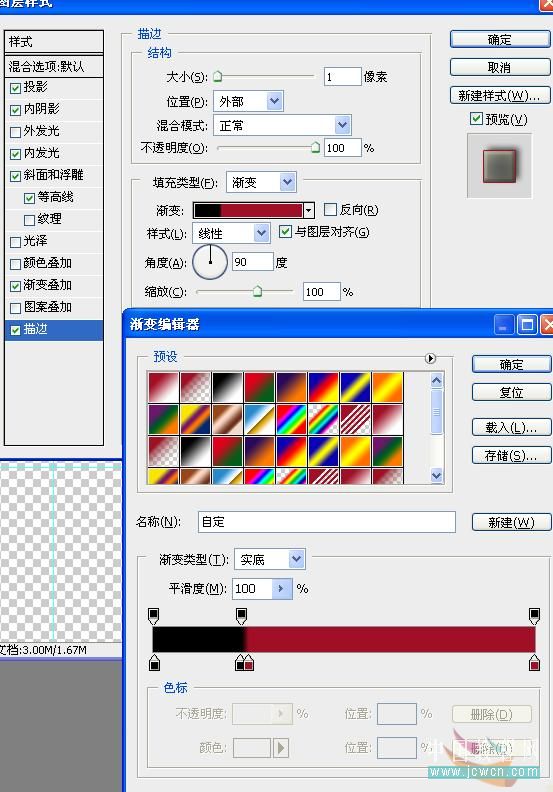Enable the 图案叠加 pattern overlay checkbox
This screenshot has height=792, width=553.
pyautogui.click(x=15, y=308)
